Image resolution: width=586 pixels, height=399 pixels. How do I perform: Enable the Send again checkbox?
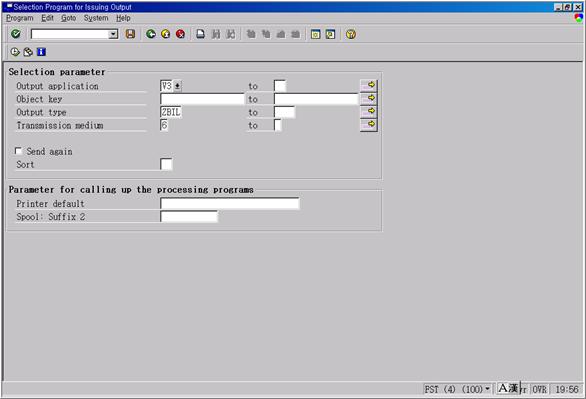coord(18,151)
